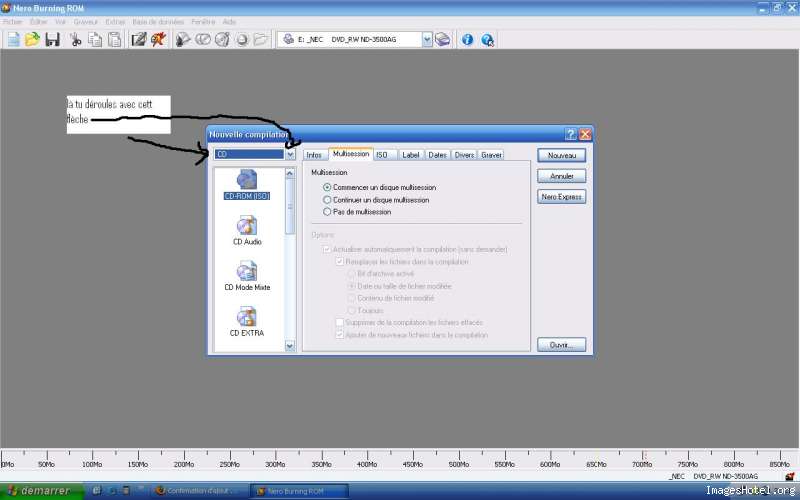
Task: Click the CD disc type combo field
Action: pyautogui.click(x=249, y=154)
